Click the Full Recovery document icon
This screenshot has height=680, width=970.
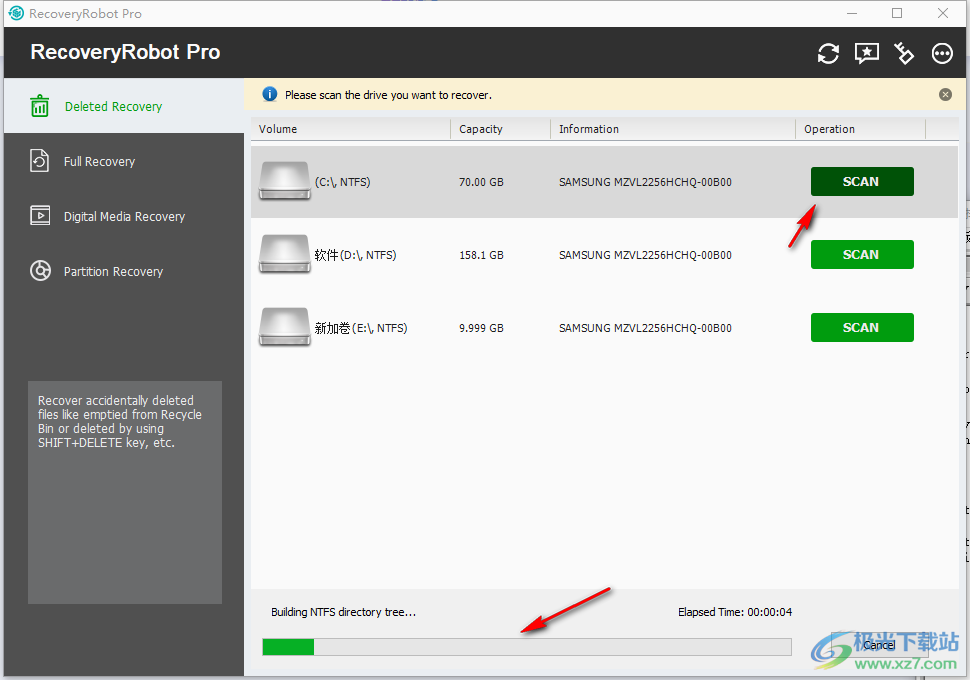point(40,161)
